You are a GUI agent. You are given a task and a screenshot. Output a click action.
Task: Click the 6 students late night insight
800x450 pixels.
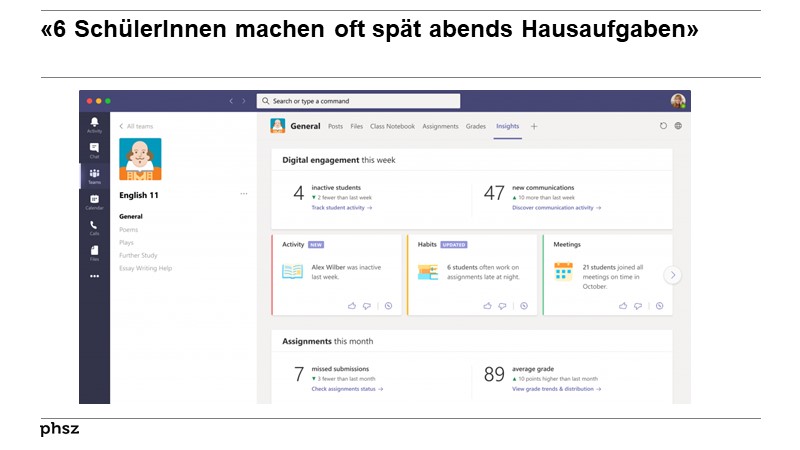(x=483, y=272)
